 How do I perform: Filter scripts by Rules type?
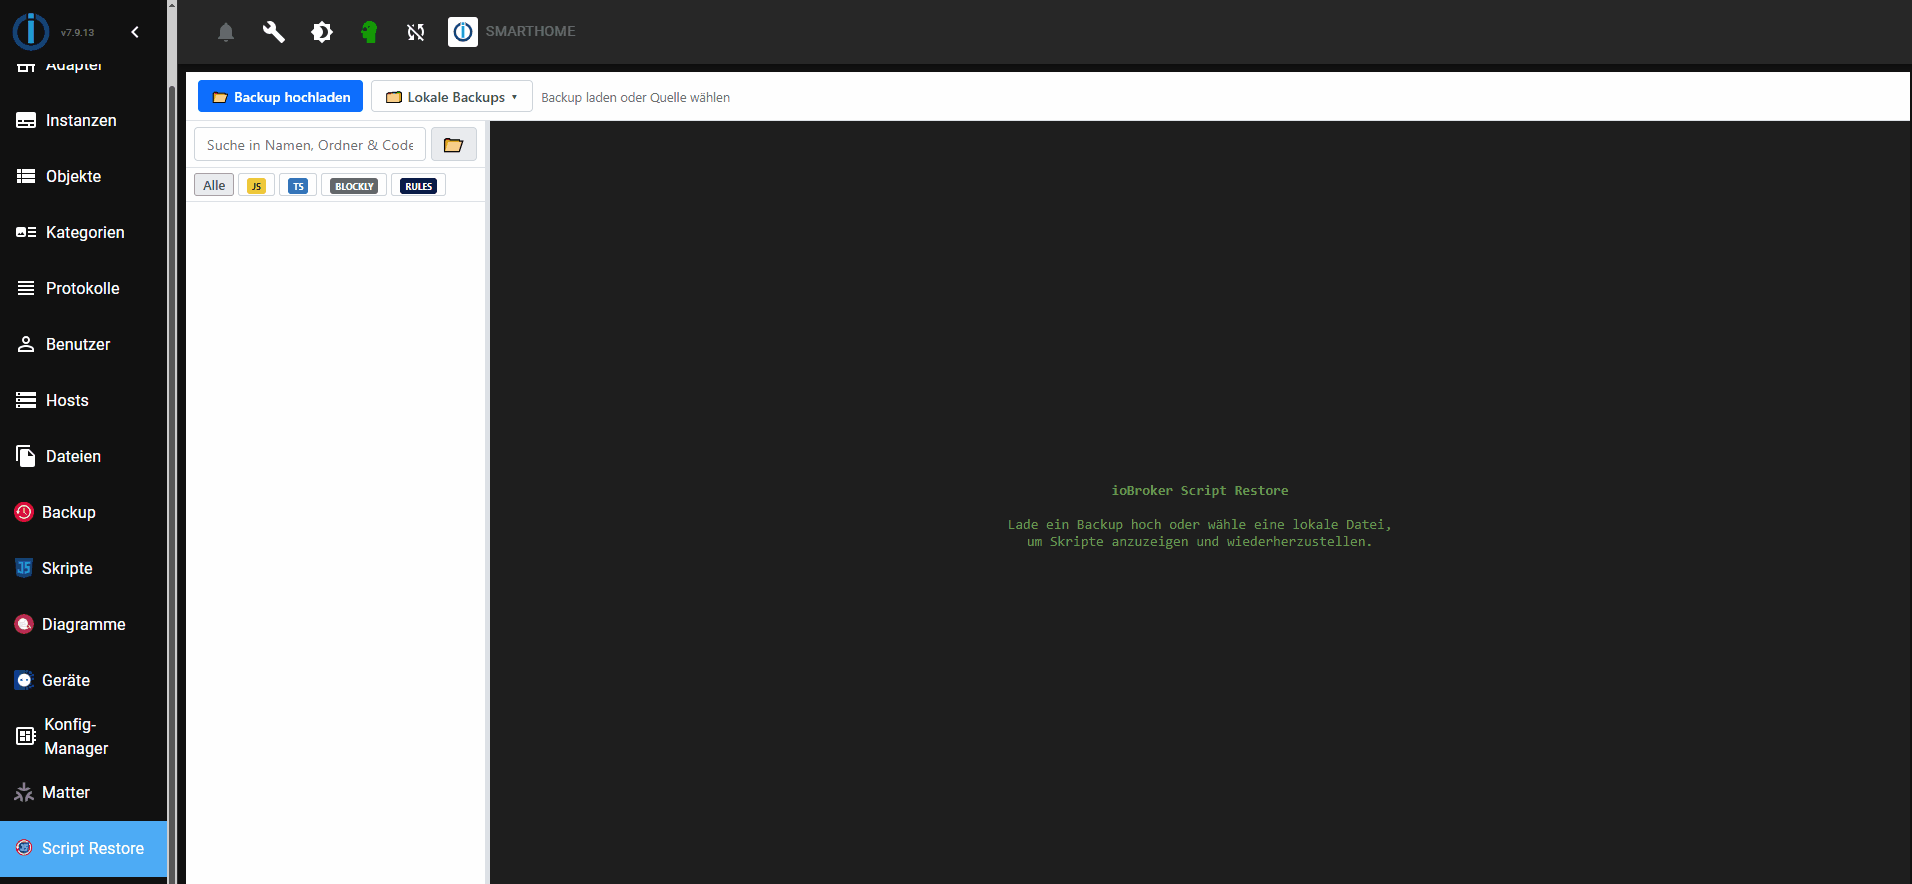[418, 186]
